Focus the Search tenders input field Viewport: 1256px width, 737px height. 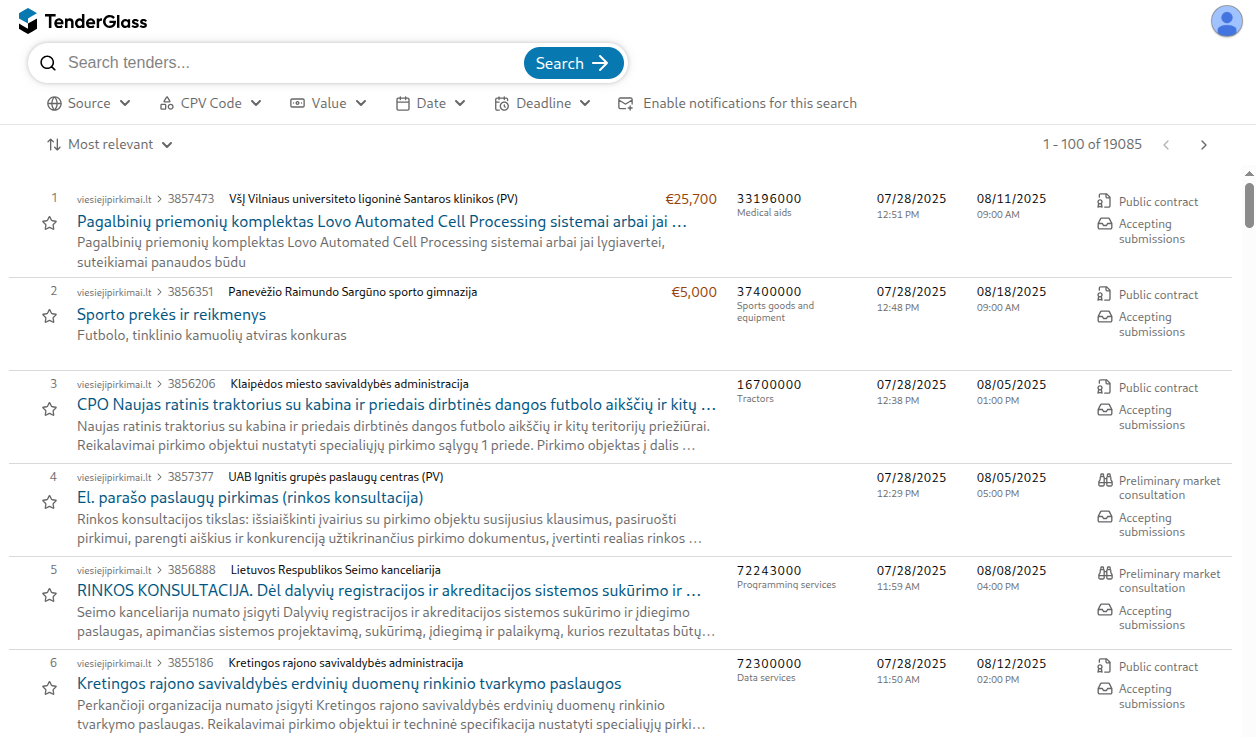[290, 63]
